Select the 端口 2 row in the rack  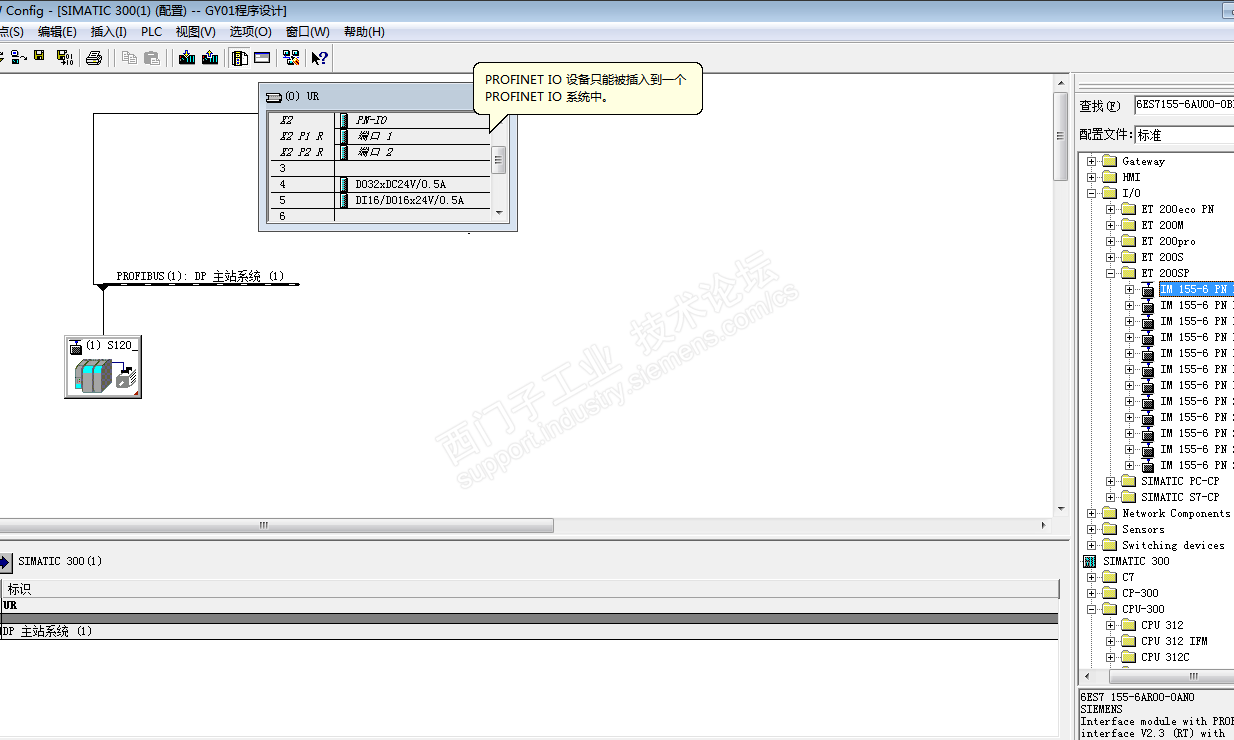point(380,152)
